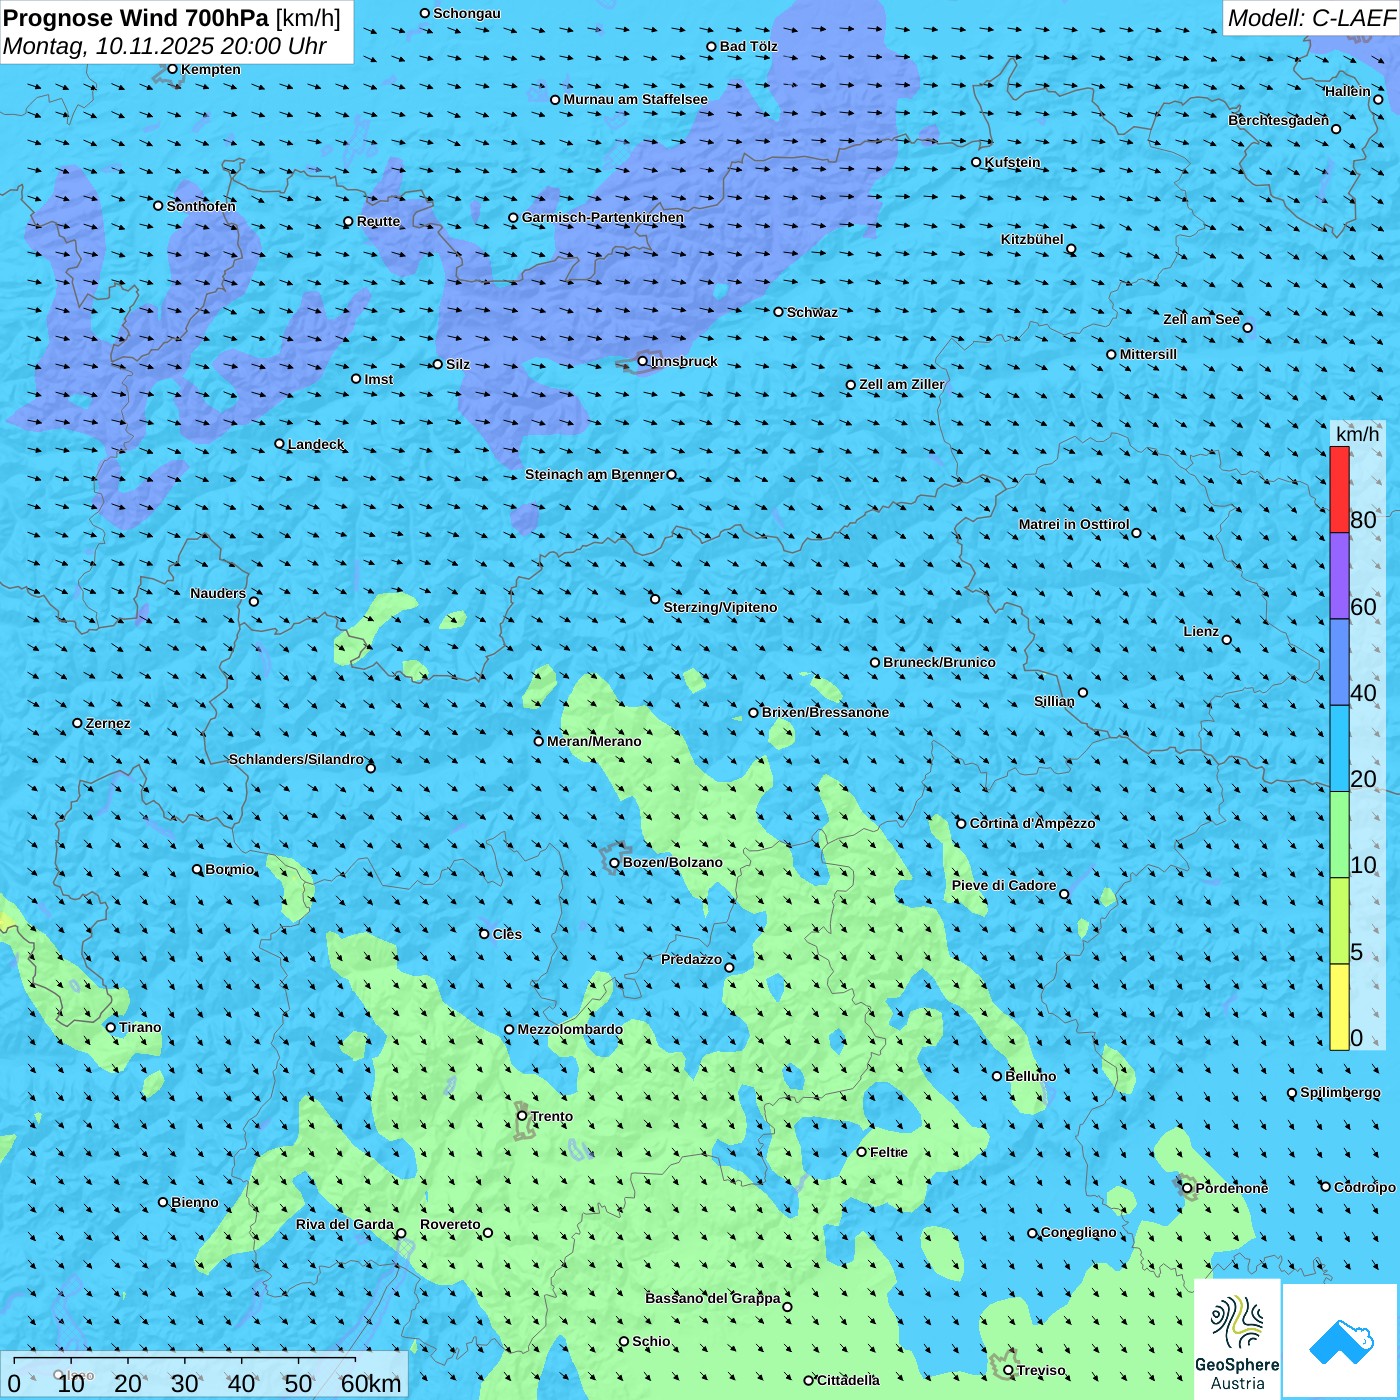1400x1400 pixels.
Task: Pick the dark blue 40–60 km/h legend swatch
Action: (1339, 662)
